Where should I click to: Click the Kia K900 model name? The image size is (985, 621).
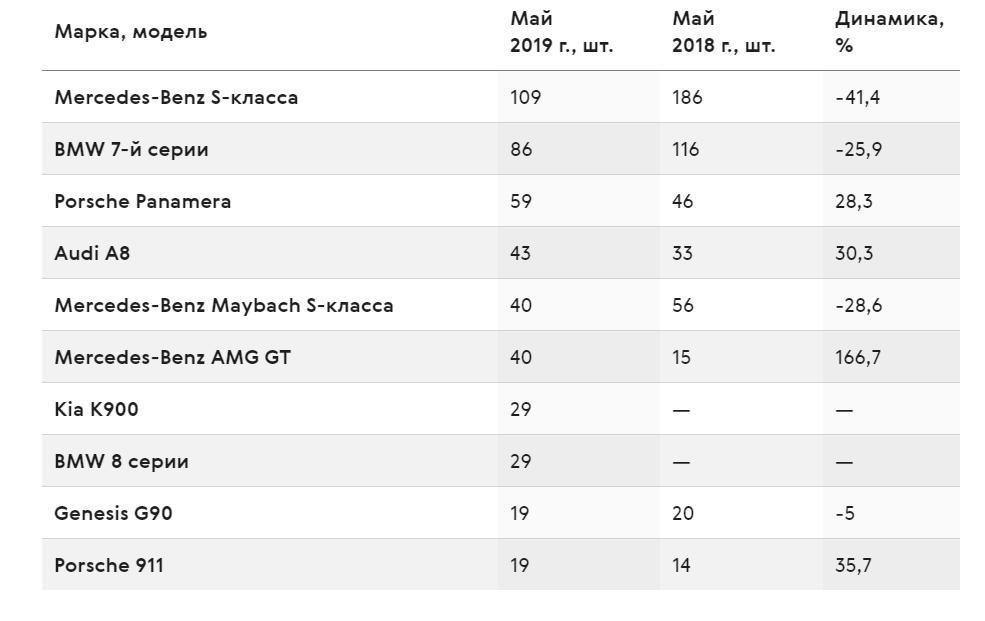click(96, 409)
